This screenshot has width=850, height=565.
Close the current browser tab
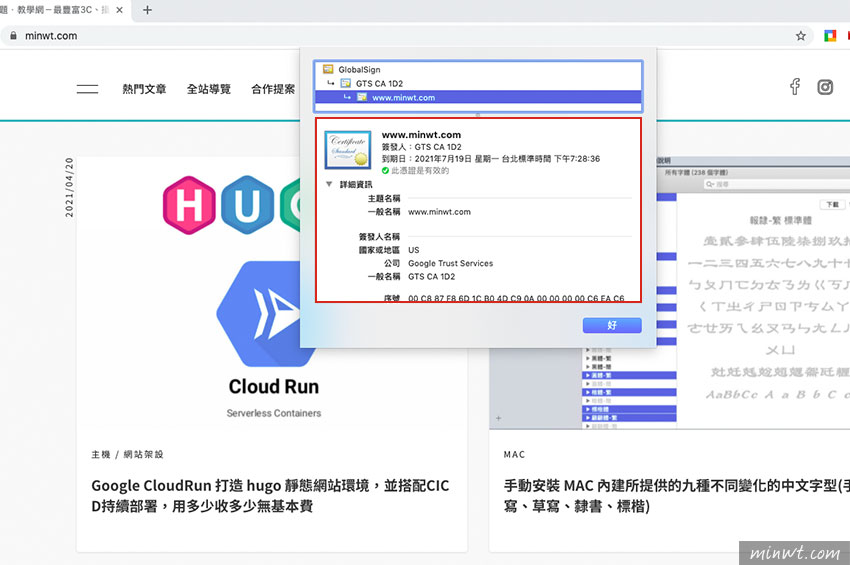point(120,10)
